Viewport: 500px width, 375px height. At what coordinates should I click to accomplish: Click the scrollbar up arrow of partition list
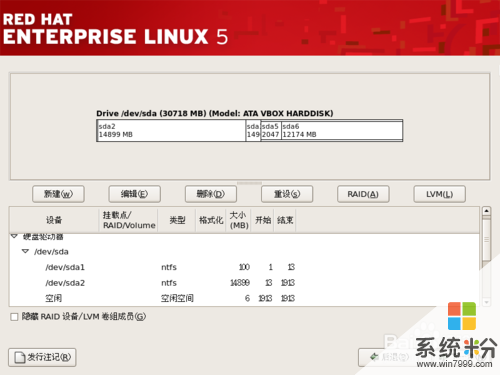point(486,211)
